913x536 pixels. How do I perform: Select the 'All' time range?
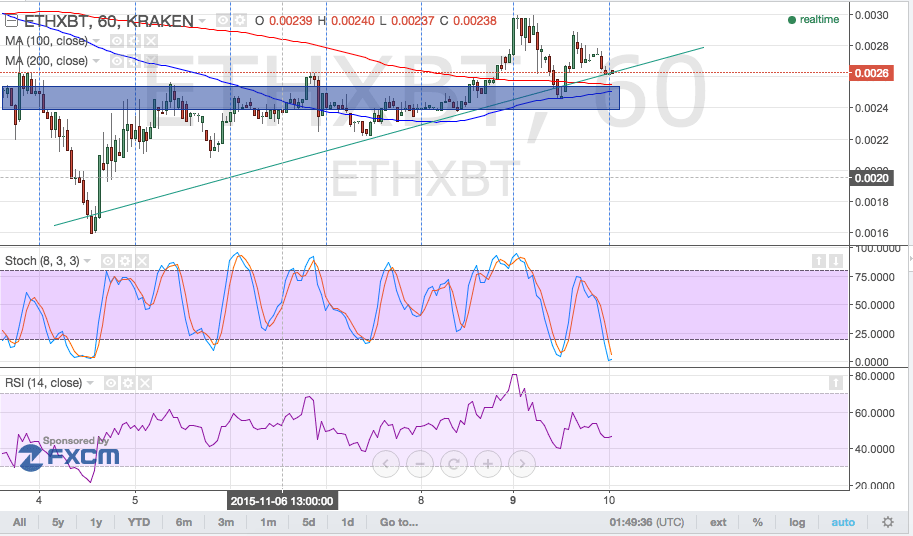pyautogui.click(x=19, y=522)
